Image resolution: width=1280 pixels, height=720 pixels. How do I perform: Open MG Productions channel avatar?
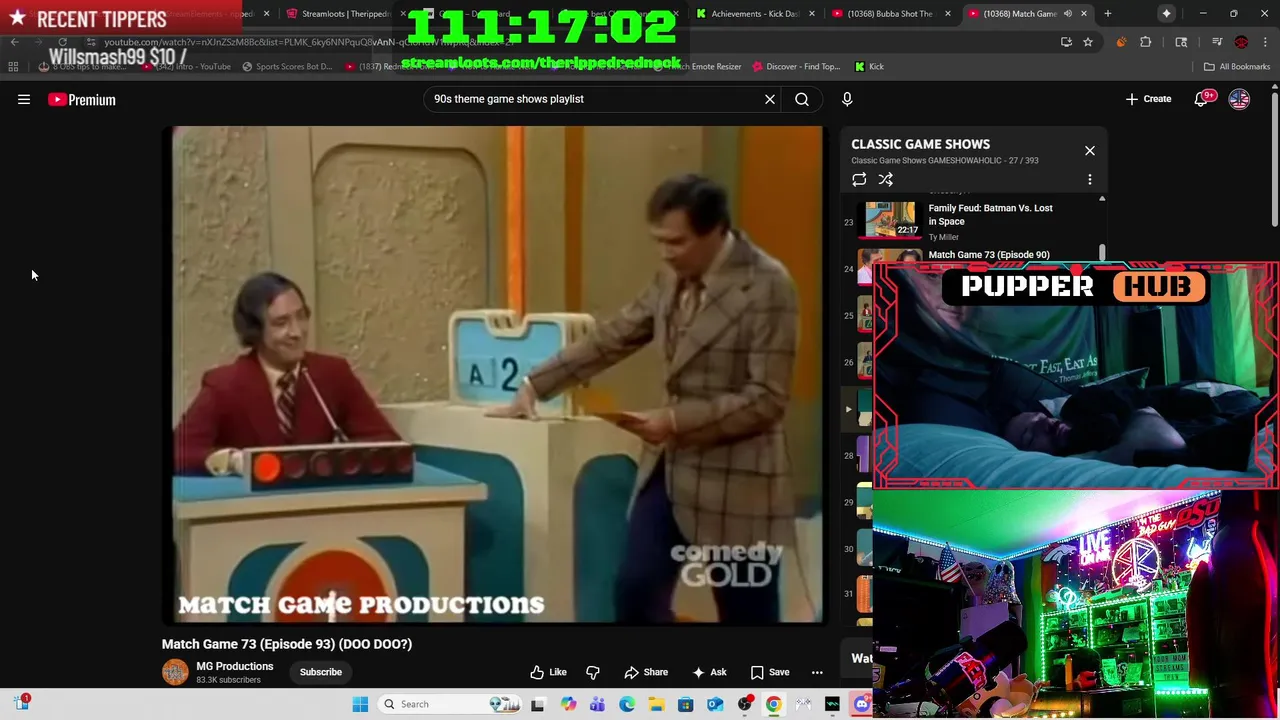click(x=175, y=672)
